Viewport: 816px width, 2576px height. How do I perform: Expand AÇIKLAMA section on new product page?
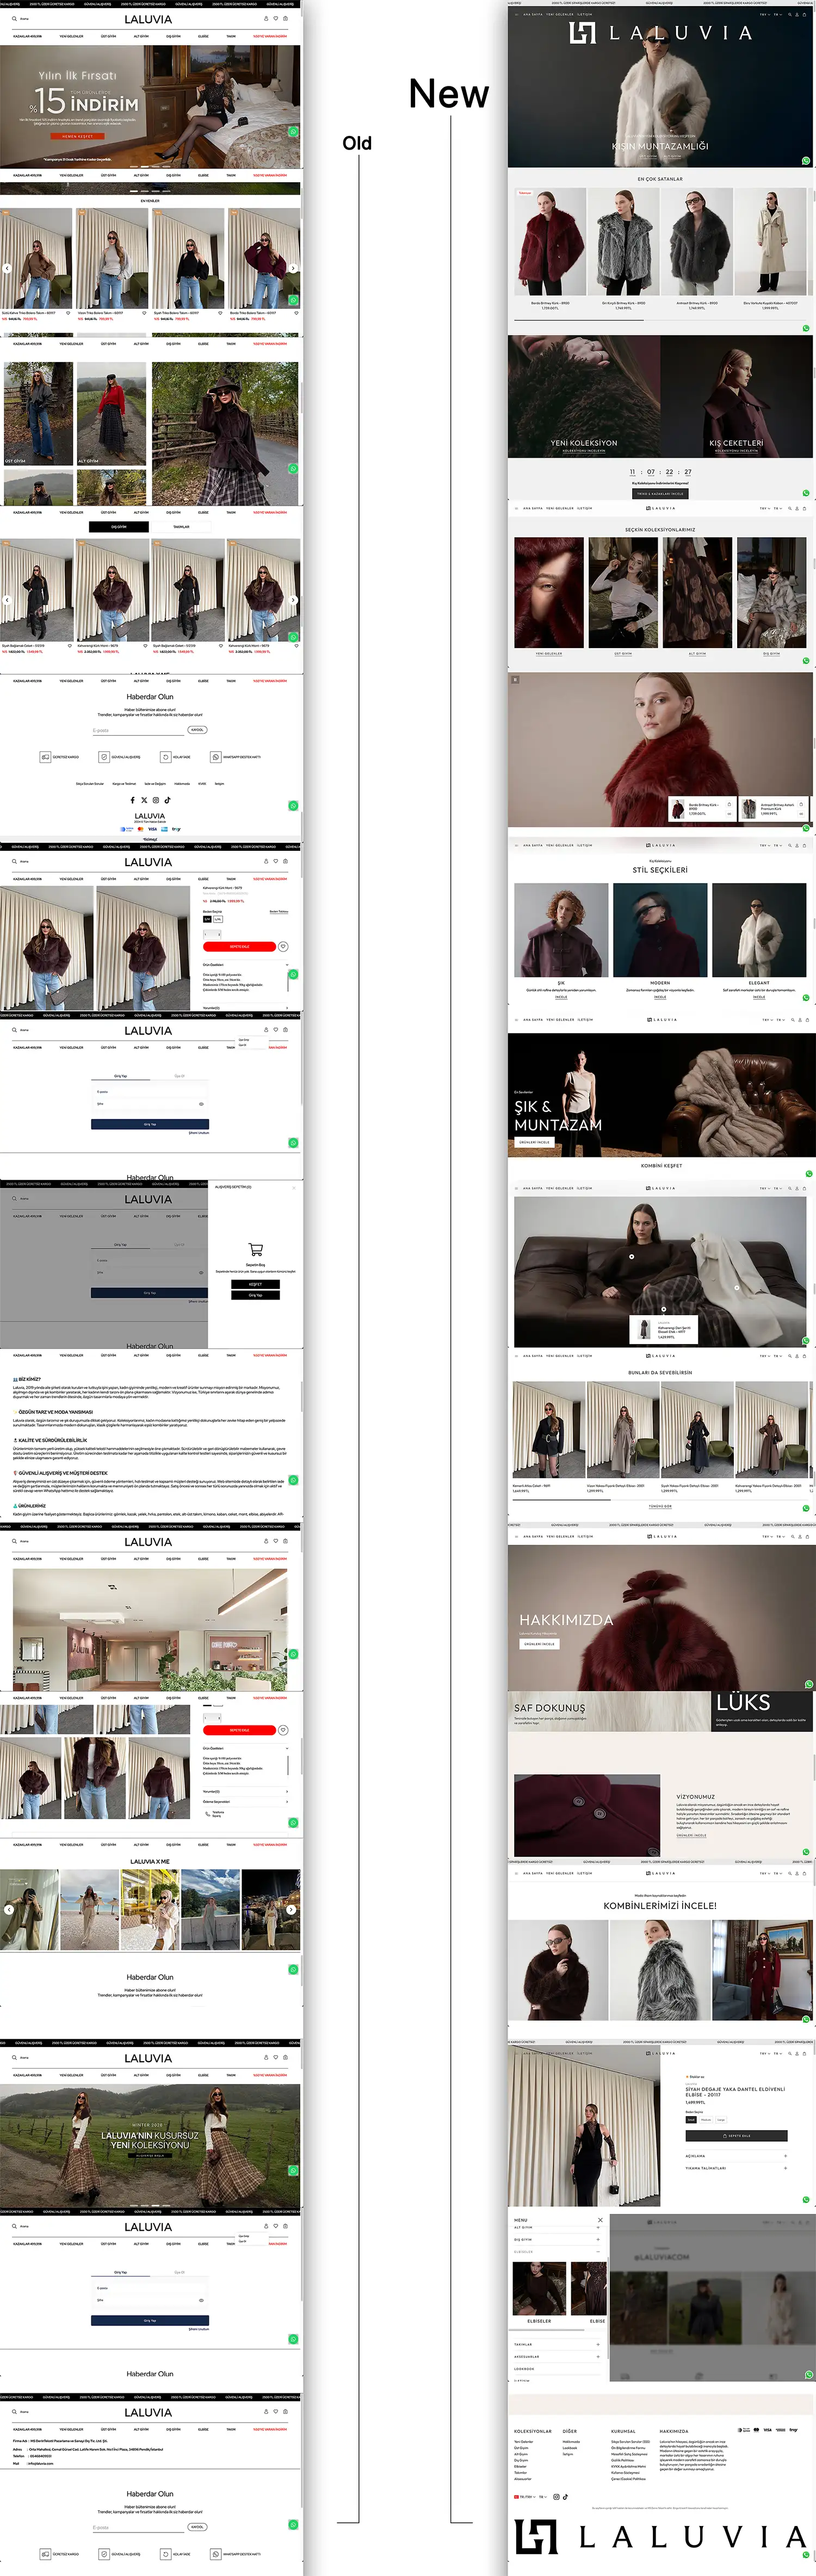point(736,2155)
